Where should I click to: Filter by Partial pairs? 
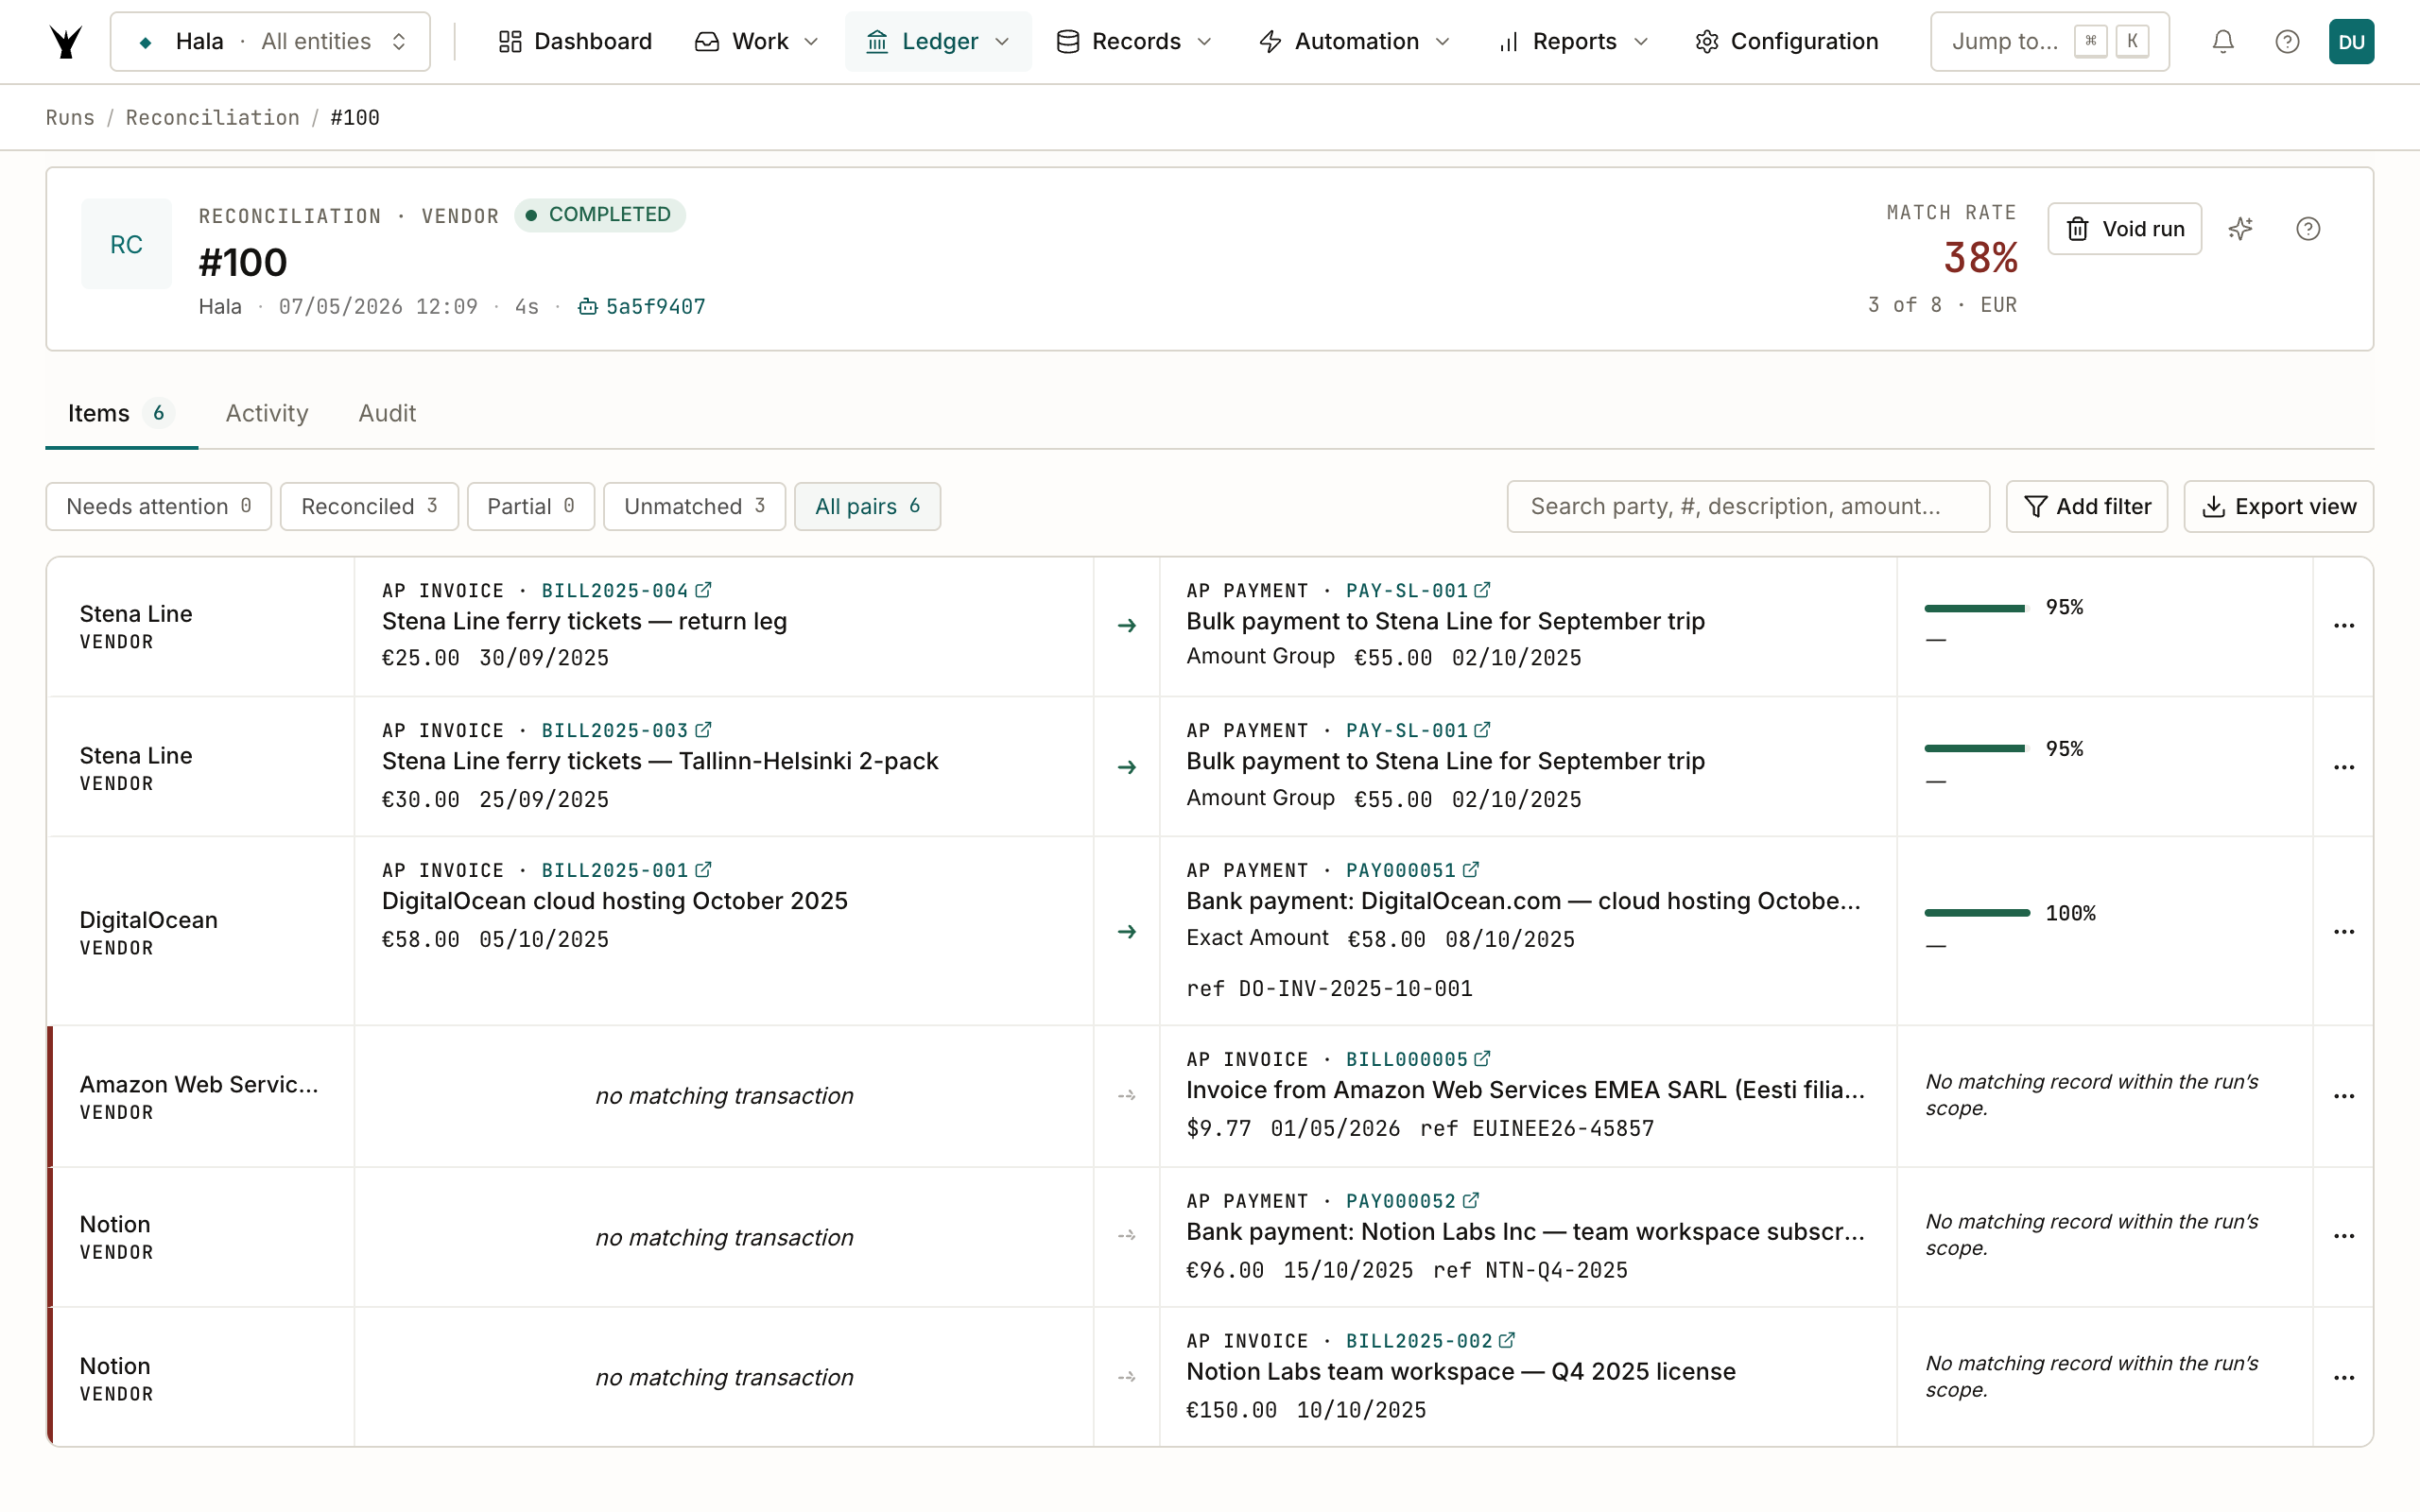click(x=531, y=506)
